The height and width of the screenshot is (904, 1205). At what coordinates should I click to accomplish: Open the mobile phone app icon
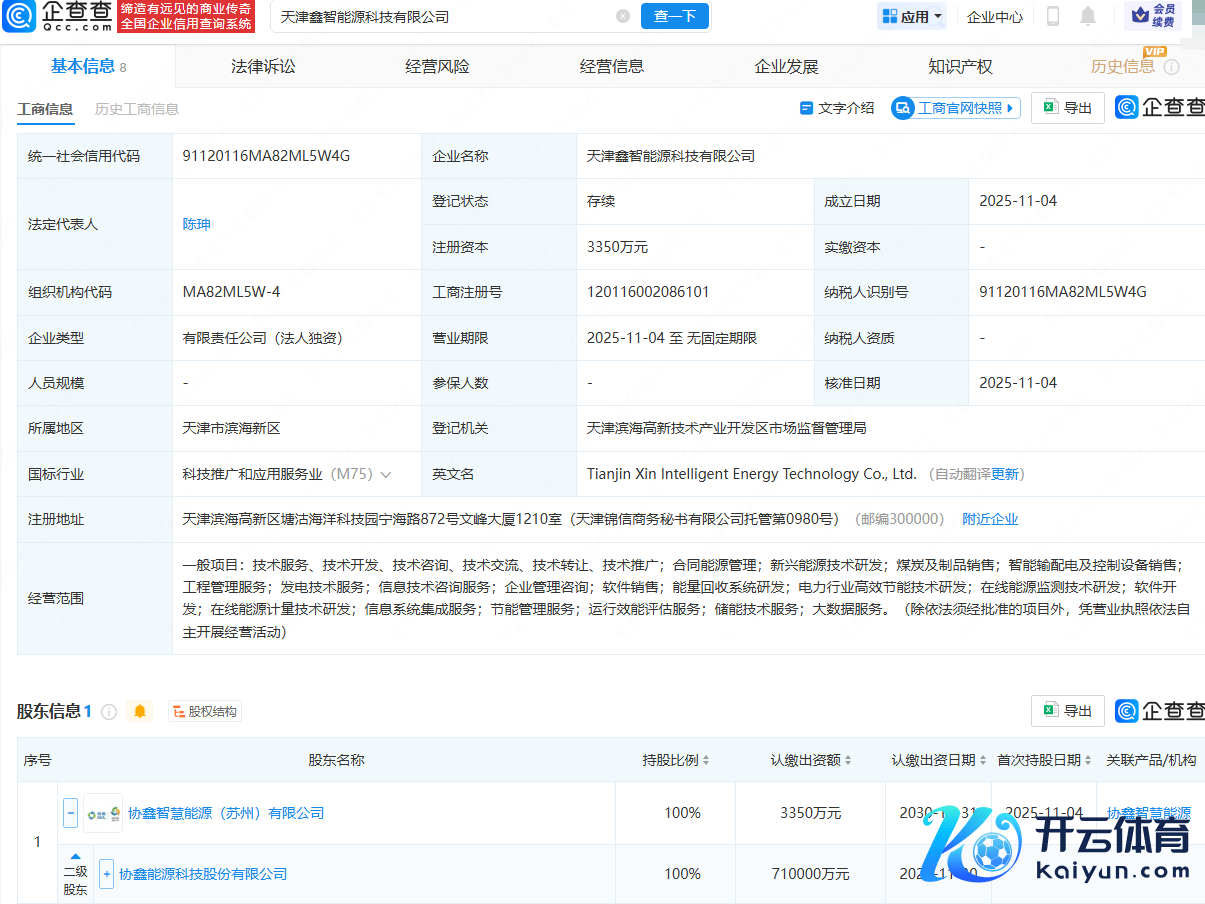[x=1052, y=17]
